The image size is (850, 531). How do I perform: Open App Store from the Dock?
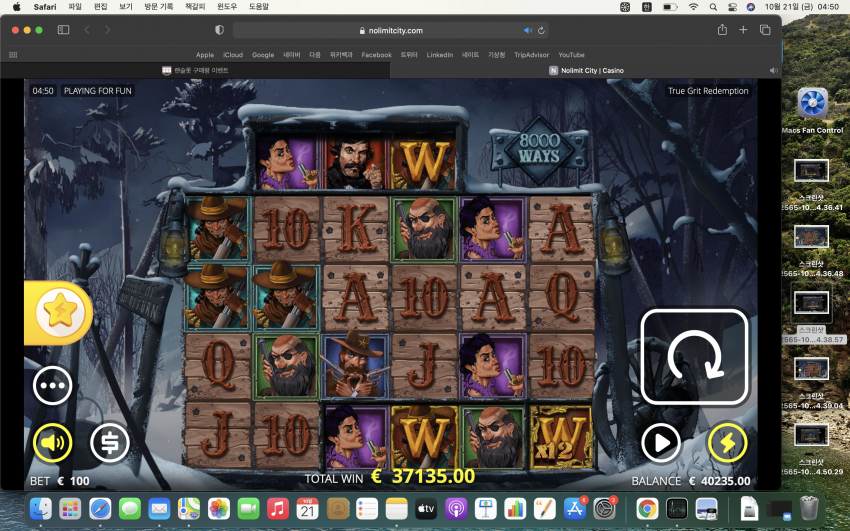click(574, 509)
